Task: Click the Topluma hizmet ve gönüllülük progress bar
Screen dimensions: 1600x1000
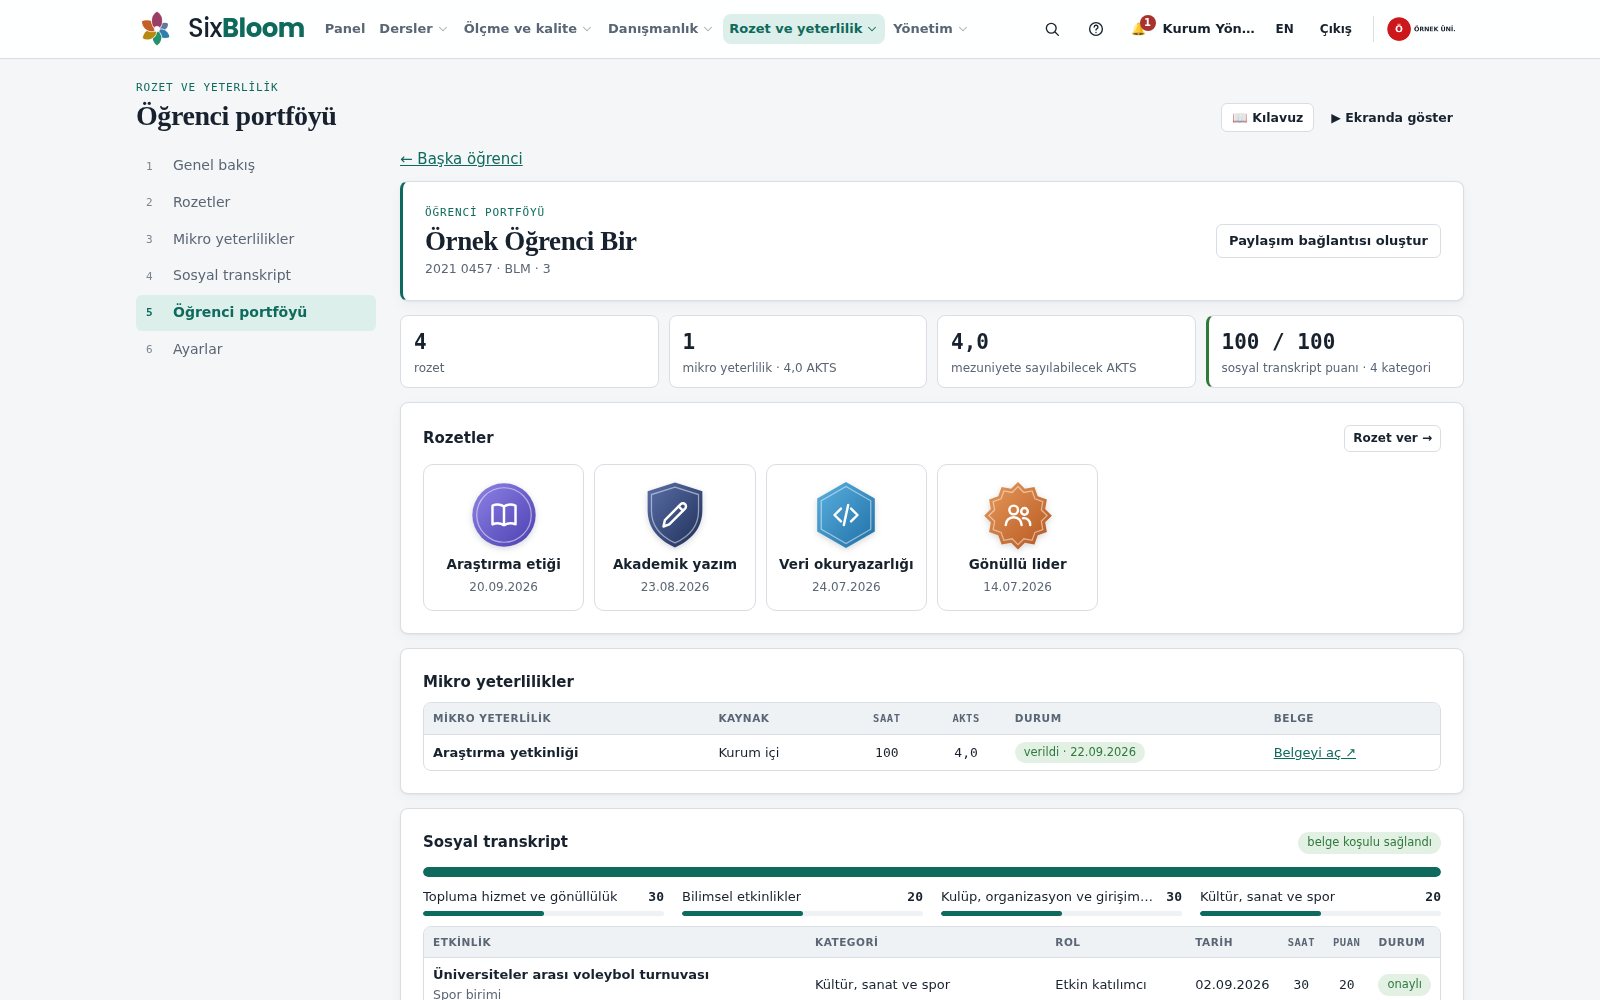Action: (543, 913)
